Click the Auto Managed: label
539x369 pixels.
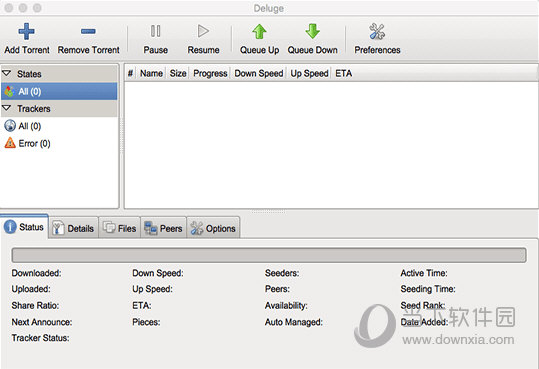pyautogui.click(x=294, y=322)
